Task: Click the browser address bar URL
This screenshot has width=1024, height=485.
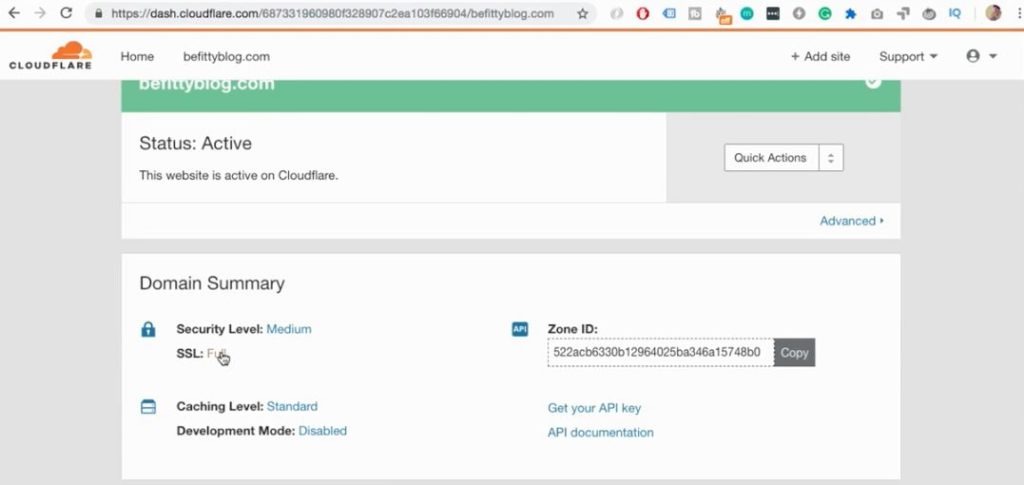Action: (x=332, y=14)
